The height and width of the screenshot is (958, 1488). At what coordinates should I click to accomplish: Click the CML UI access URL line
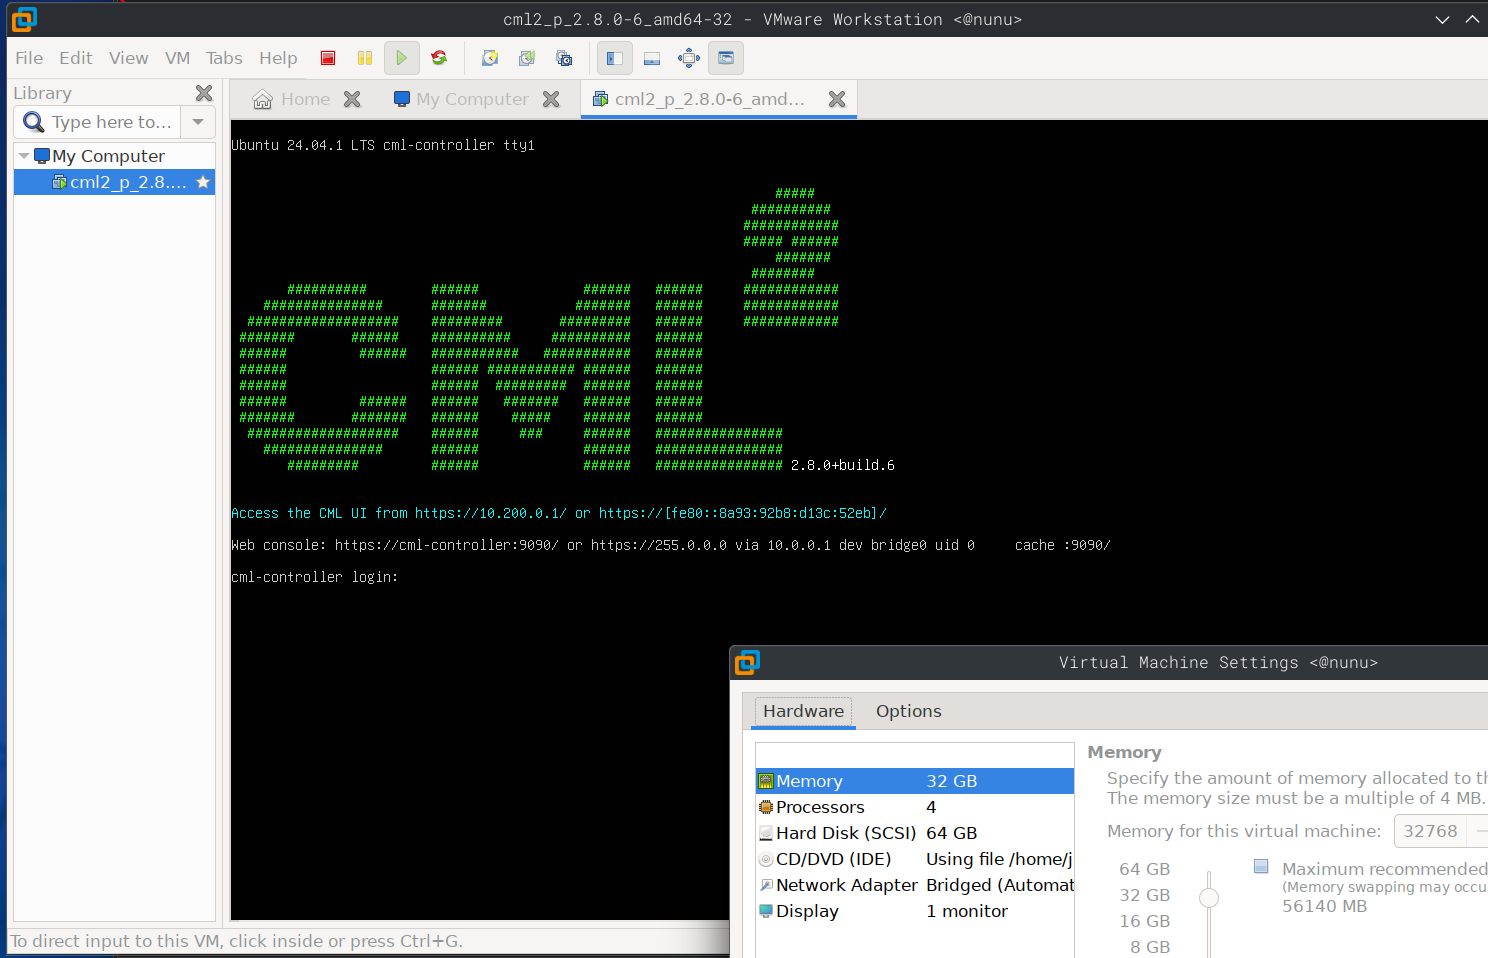(558, 513)
